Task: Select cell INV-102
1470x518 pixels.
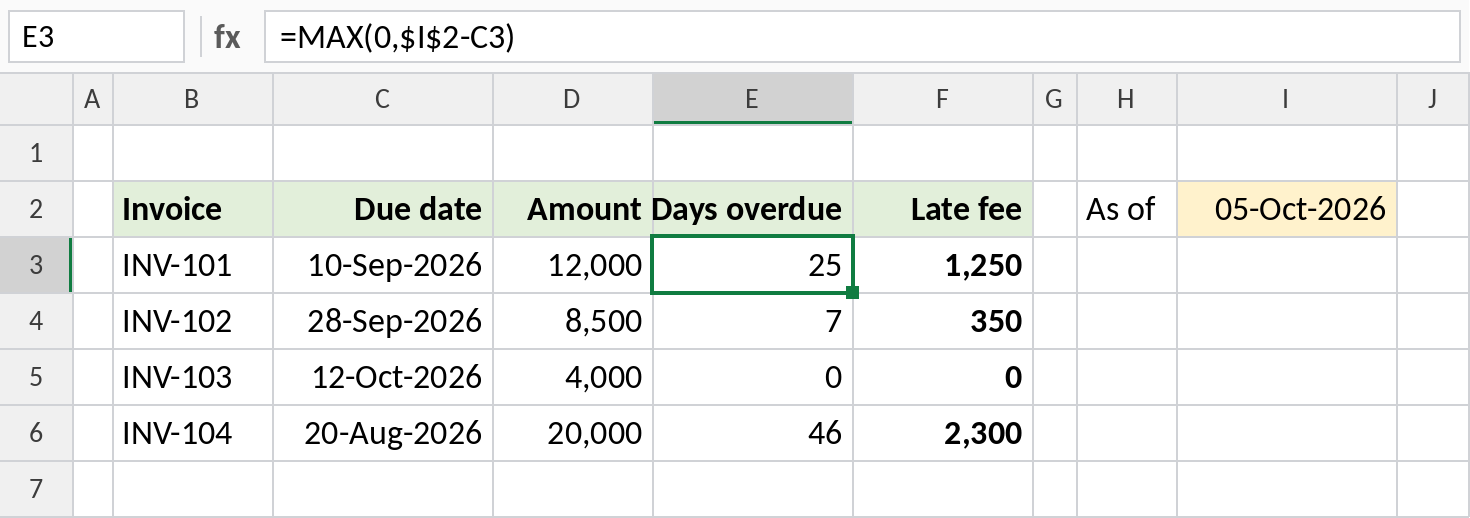Action: [x=193, y=321]
